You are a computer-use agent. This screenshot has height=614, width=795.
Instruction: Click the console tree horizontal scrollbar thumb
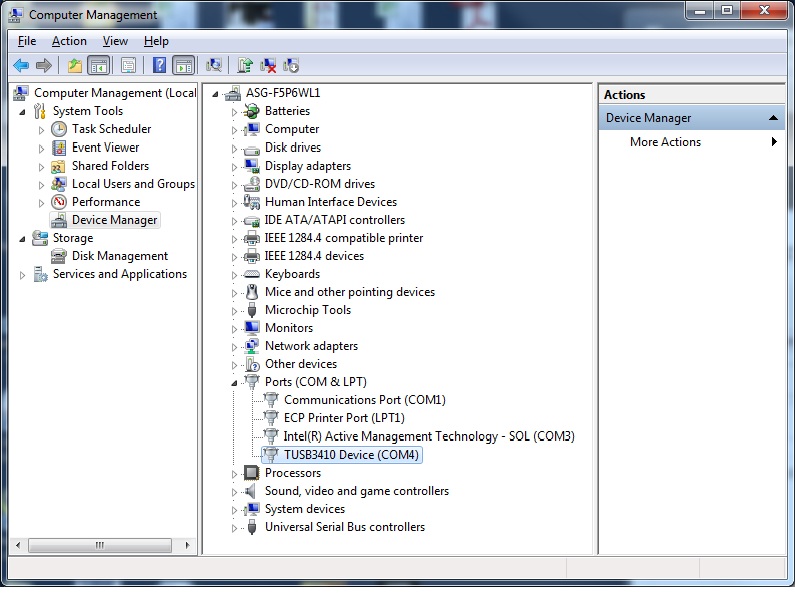(x=100, y=546)
